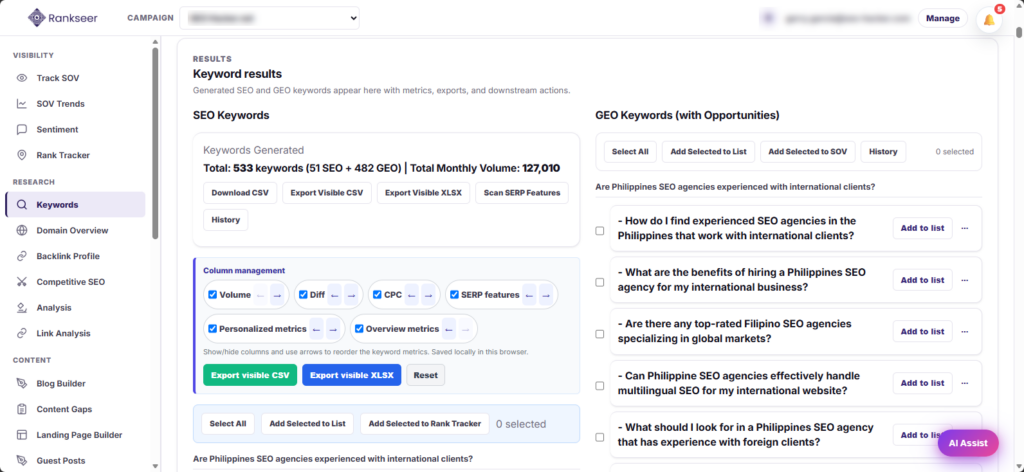Tick checkbox for 'What are the benefits' keyword
The image size is (1024, 472).
[x=600, y=282]
